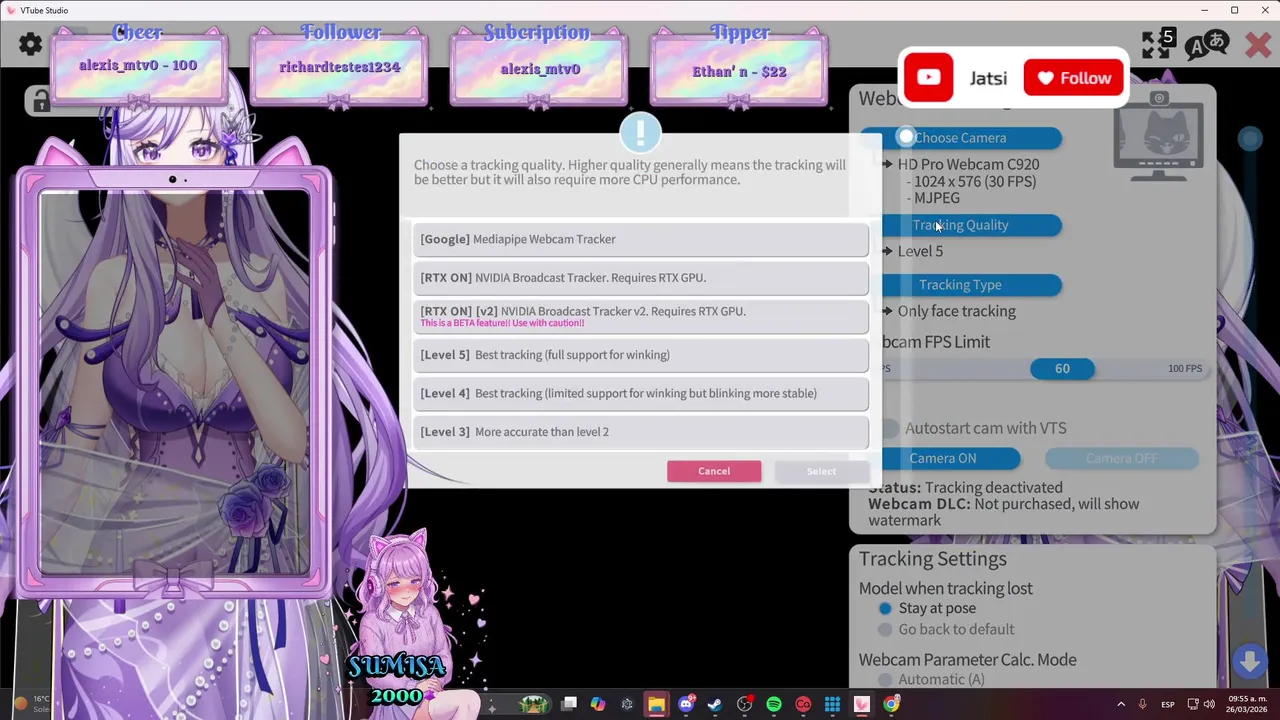This screenshot has width=1280, height=720.
Task: Select Level 4 best tracking option
Action: [641, 393]
